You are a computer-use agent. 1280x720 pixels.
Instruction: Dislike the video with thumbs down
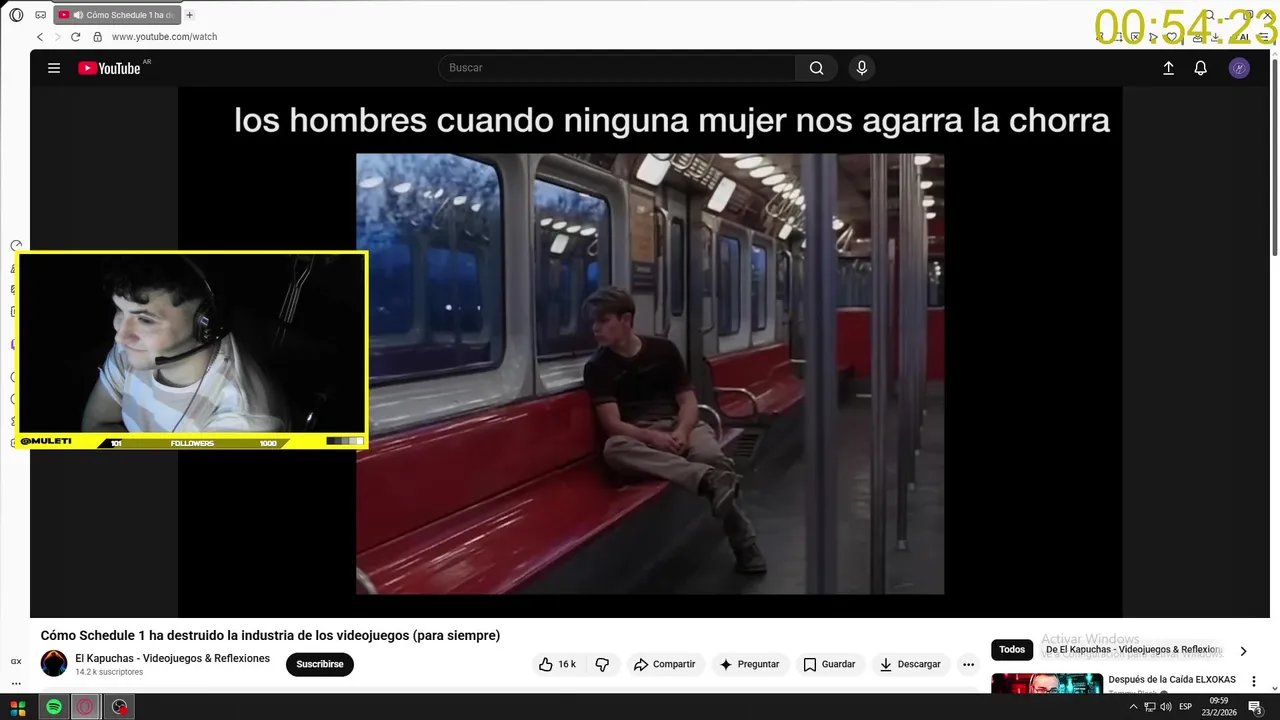[x=602, y=664]
